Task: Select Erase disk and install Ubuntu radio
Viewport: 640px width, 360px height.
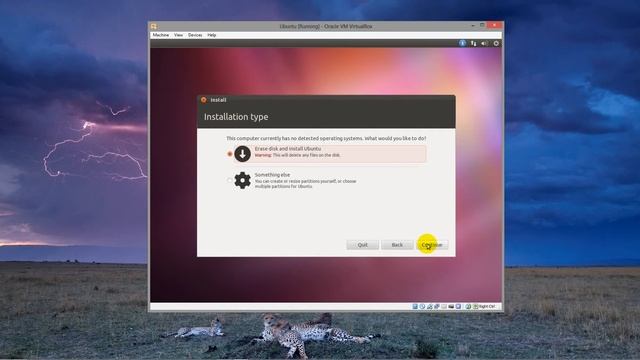Action: coord(230,154)
